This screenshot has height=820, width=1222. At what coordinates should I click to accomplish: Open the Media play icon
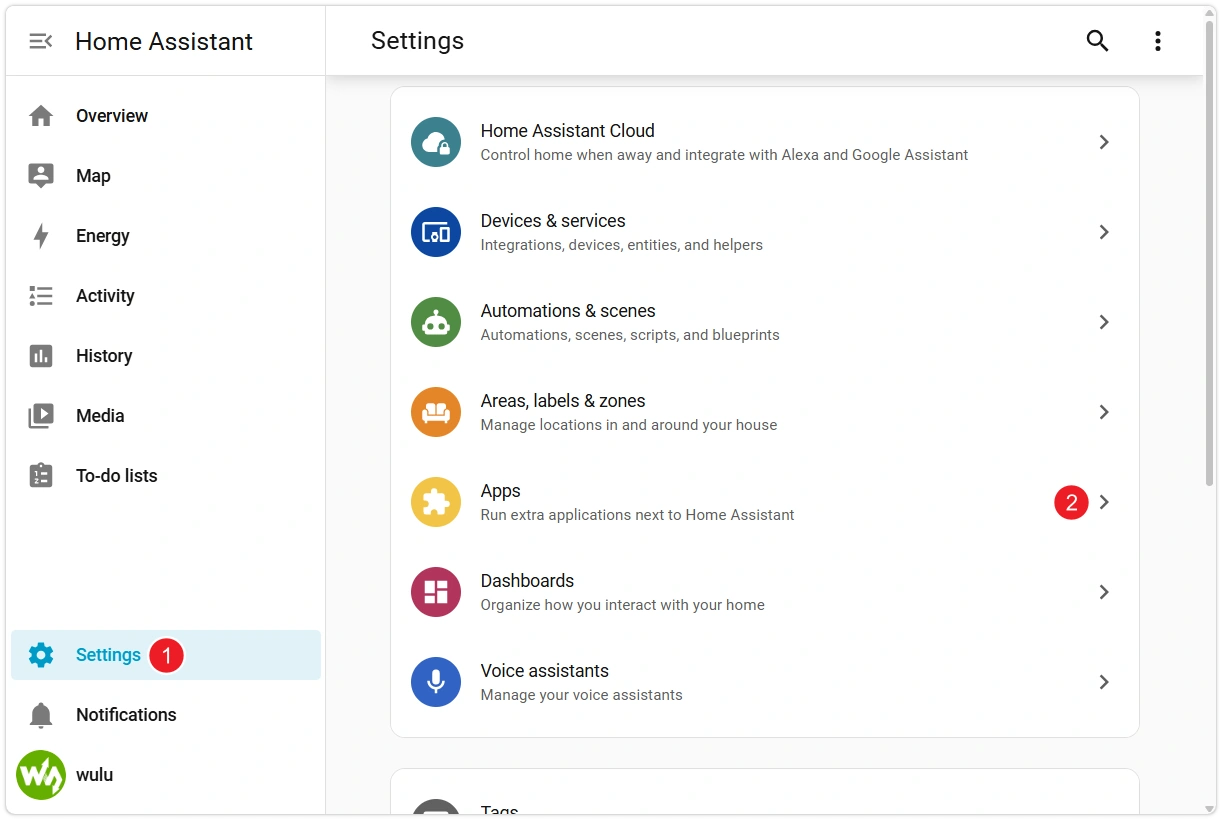click(x=41, y=416)
